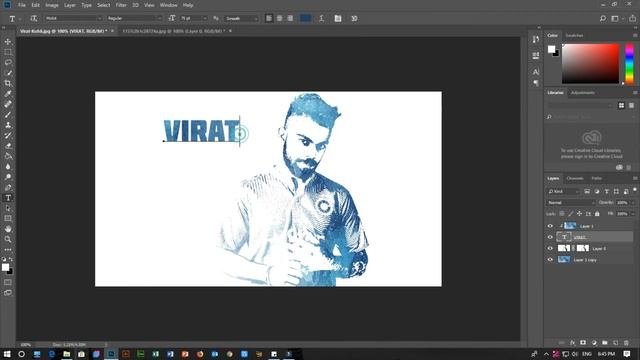
Task: Click the 3D text button
Action: pyautogui.click(x=354, y=18)
